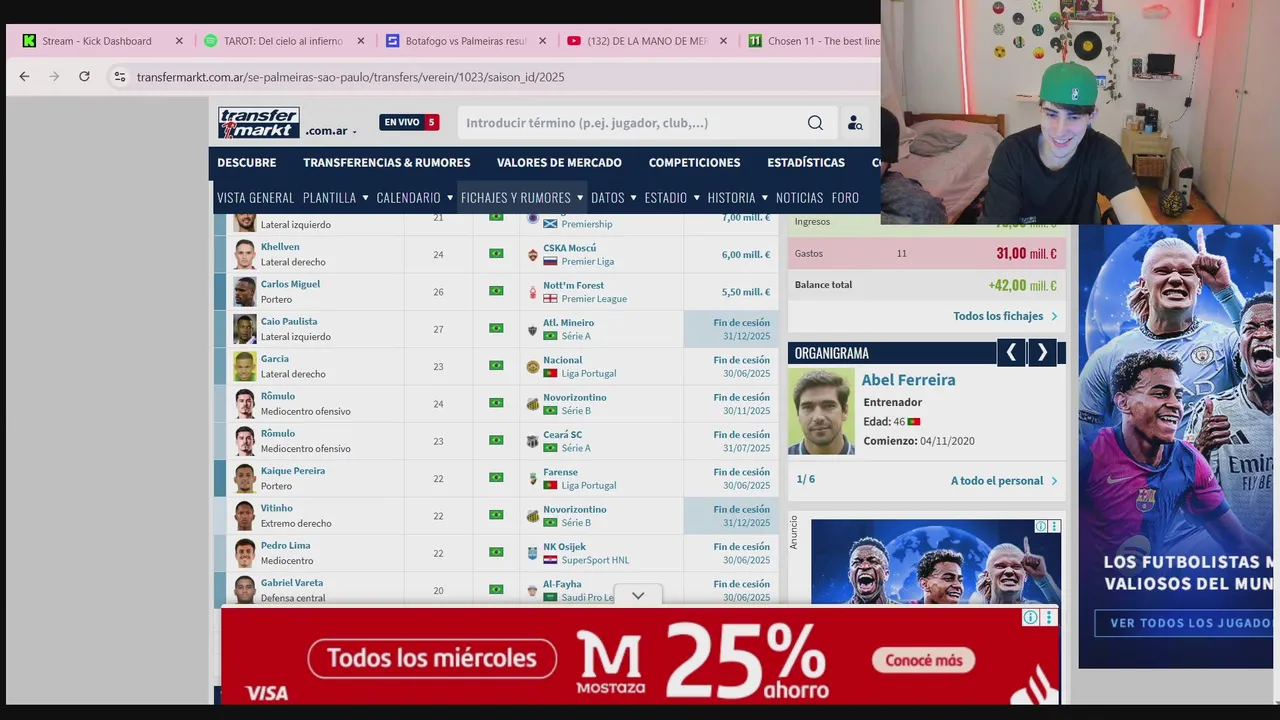Image resolution: width=1280 pixels, height=720 pixels.
Task: Open the FORO section
Action: [x=845, y=198]
